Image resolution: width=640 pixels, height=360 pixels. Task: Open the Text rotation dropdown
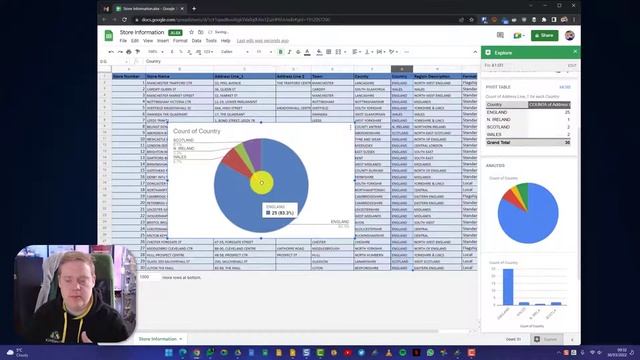tap(393, 52)
